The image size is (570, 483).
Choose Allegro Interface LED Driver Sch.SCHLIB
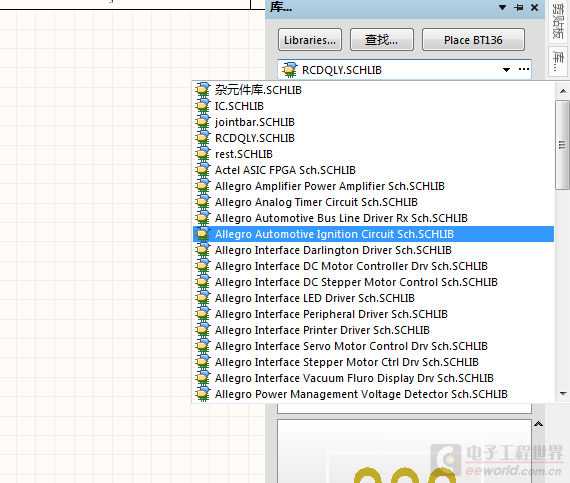tap(373, 298)
